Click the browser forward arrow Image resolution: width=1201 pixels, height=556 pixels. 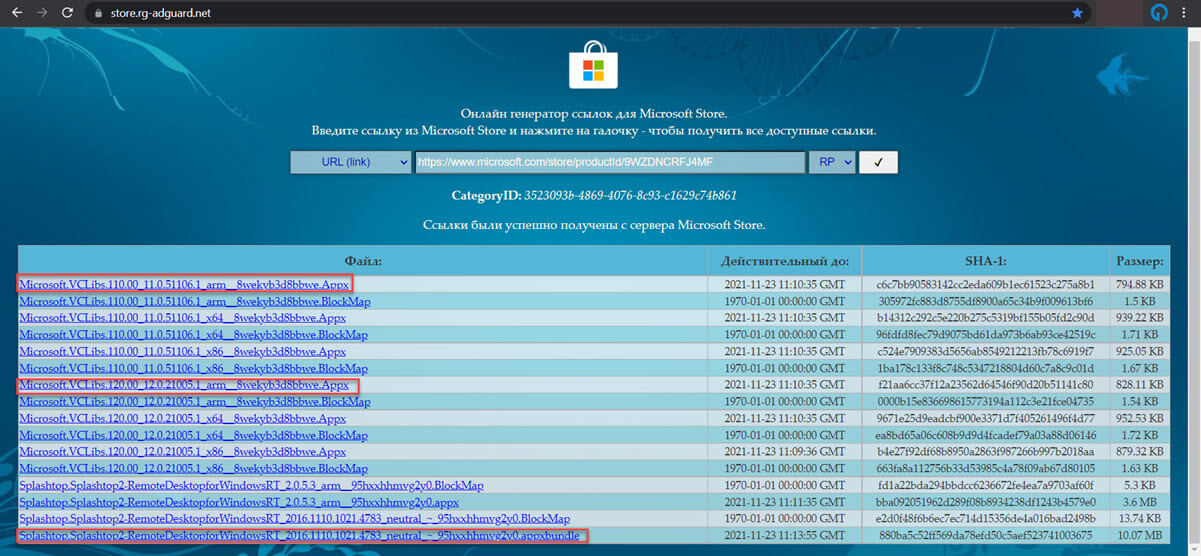coord(41,14)
